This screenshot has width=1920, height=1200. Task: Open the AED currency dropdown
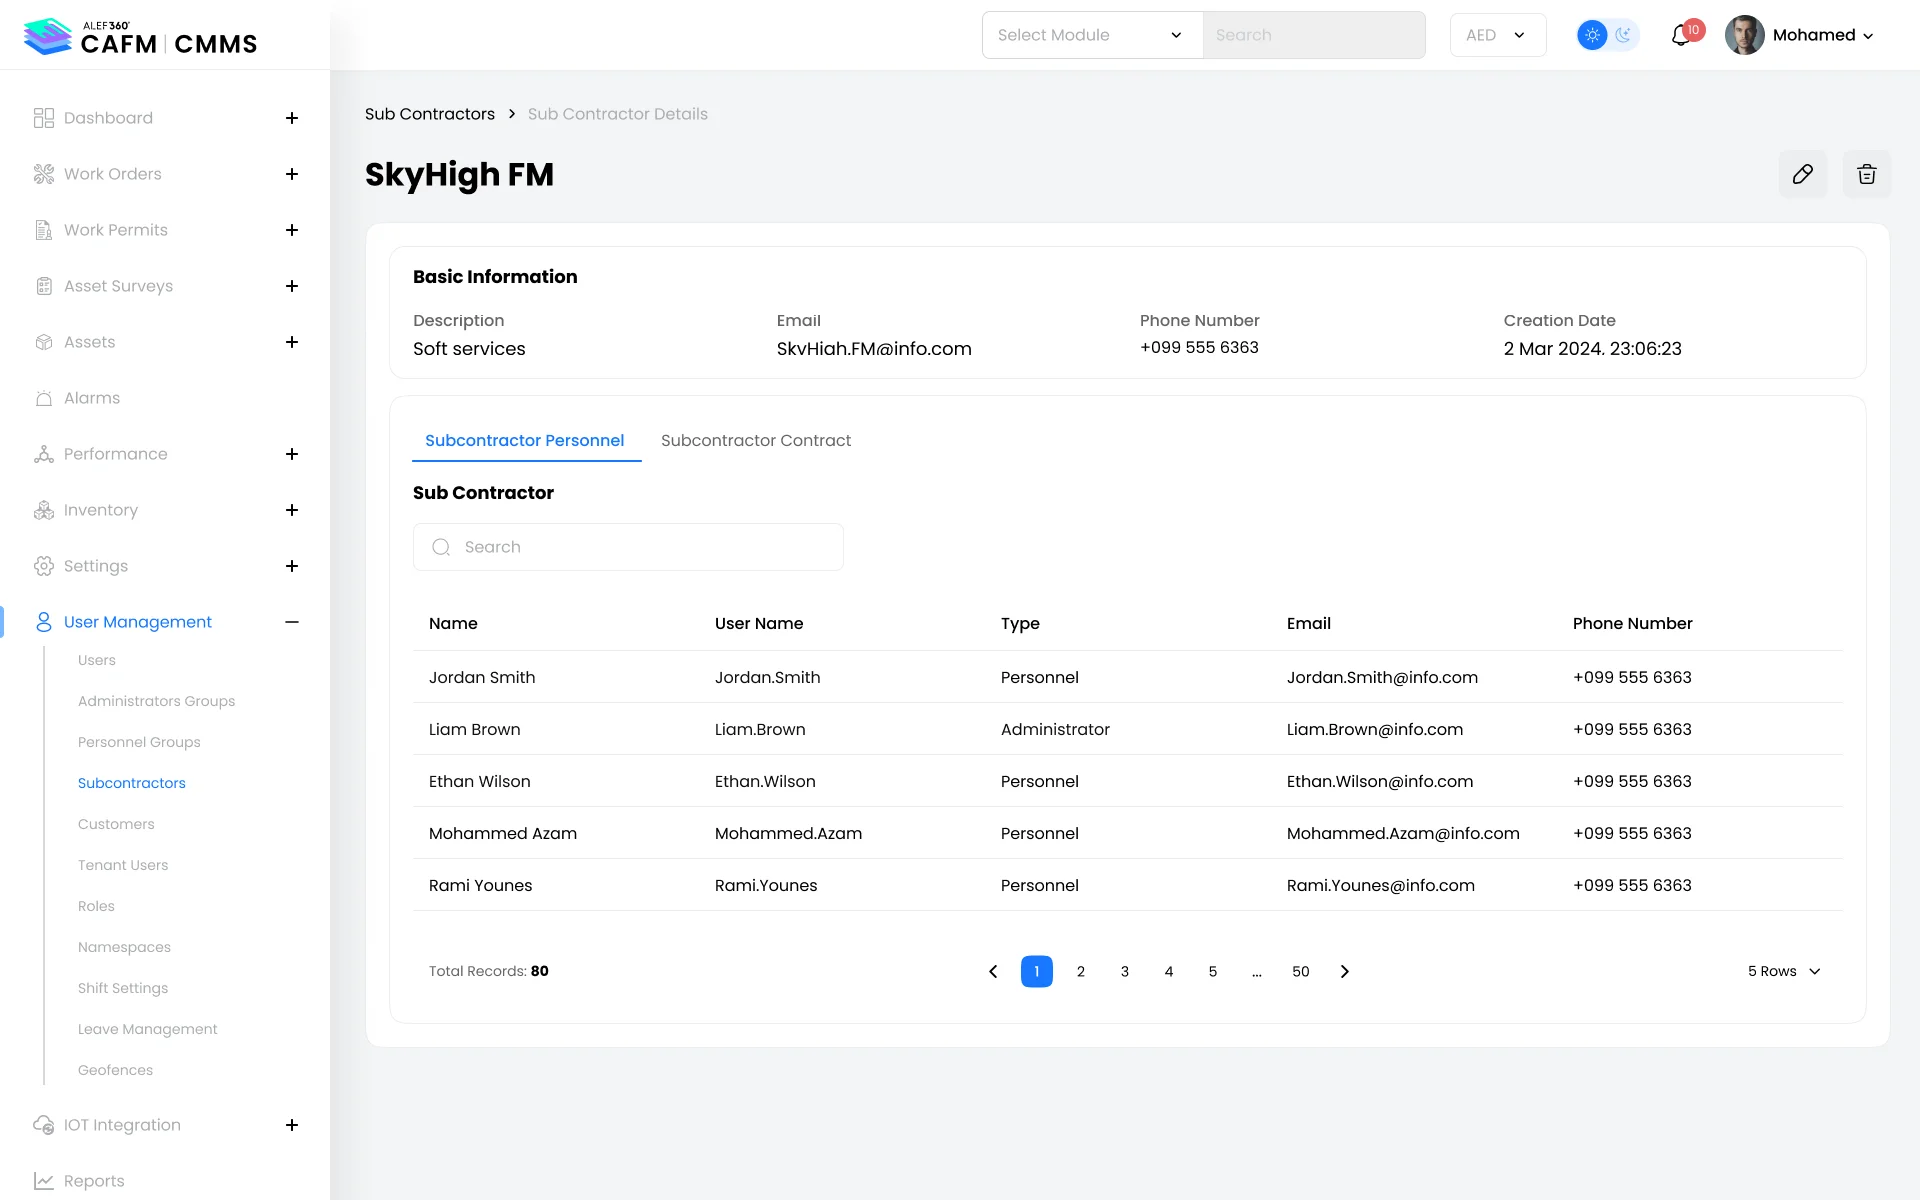tap(1498, 35)
